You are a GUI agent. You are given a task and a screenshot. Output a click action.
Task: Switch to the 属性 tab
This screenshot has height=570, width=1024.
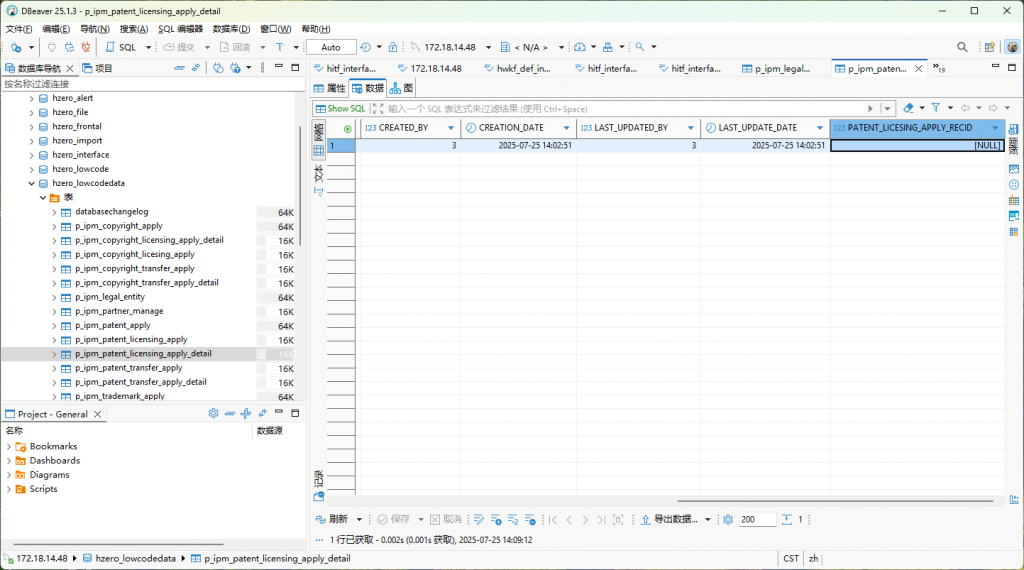330,88
